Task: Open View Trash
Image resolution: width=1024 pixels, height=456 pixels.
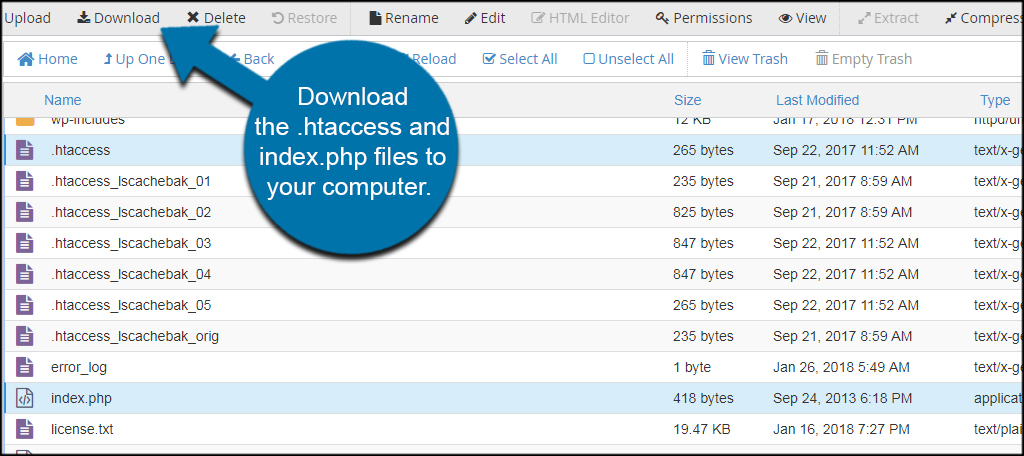Action: pos(744,59)
